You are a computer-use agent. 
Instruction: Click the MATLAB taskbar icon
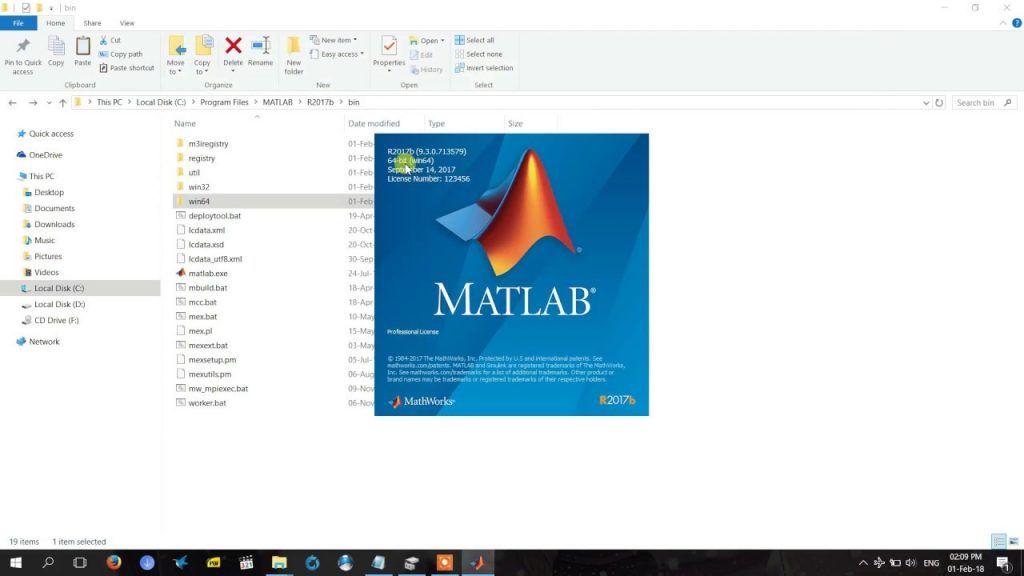477,562
